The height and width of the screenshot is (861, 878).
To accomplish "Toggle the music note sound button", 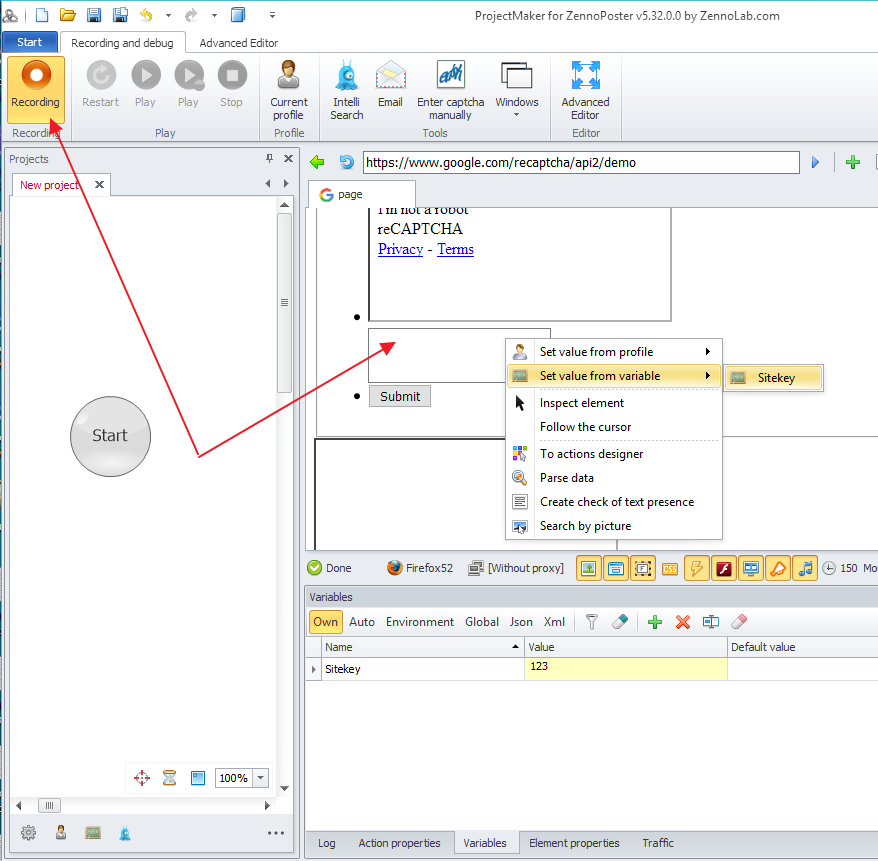I will coord(805,568).
